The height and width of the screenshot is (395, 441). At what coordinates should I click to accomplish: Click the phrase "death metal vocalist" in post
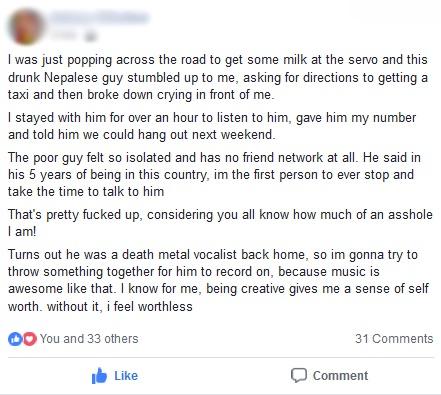pyautogui.click(x=179, y=255)
